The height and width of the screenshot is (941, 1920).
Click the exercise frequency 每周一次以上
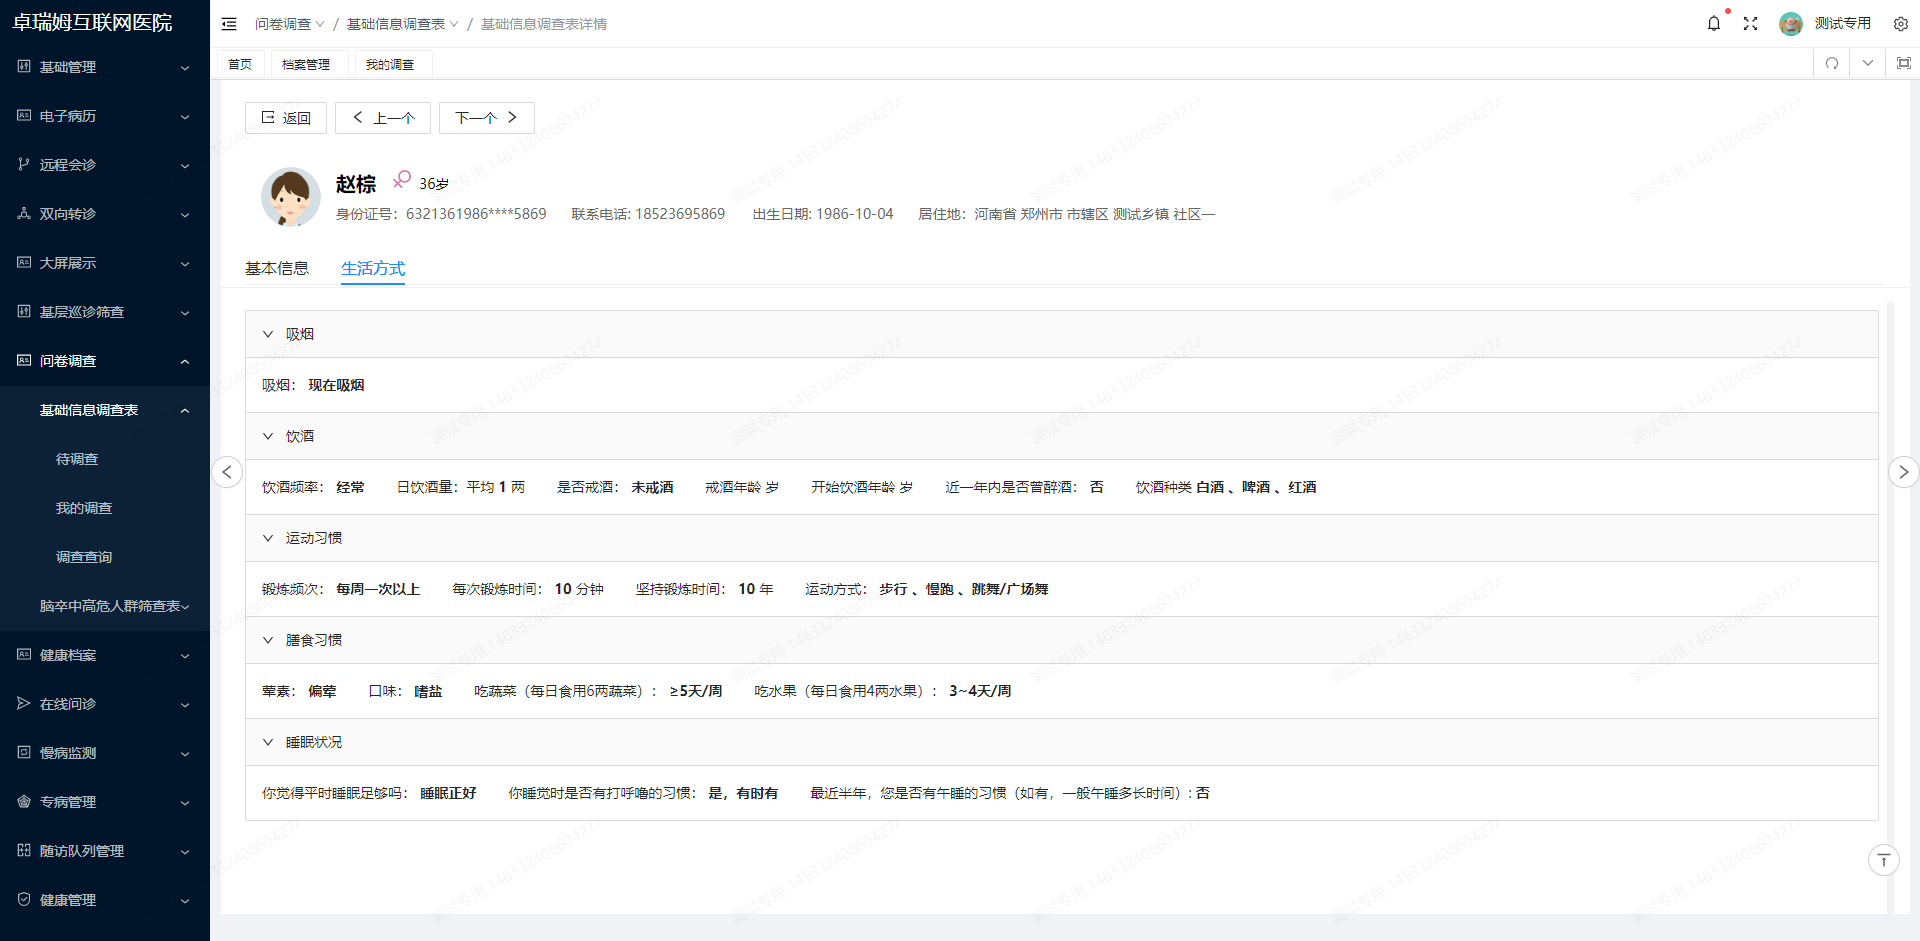point(378,589)
